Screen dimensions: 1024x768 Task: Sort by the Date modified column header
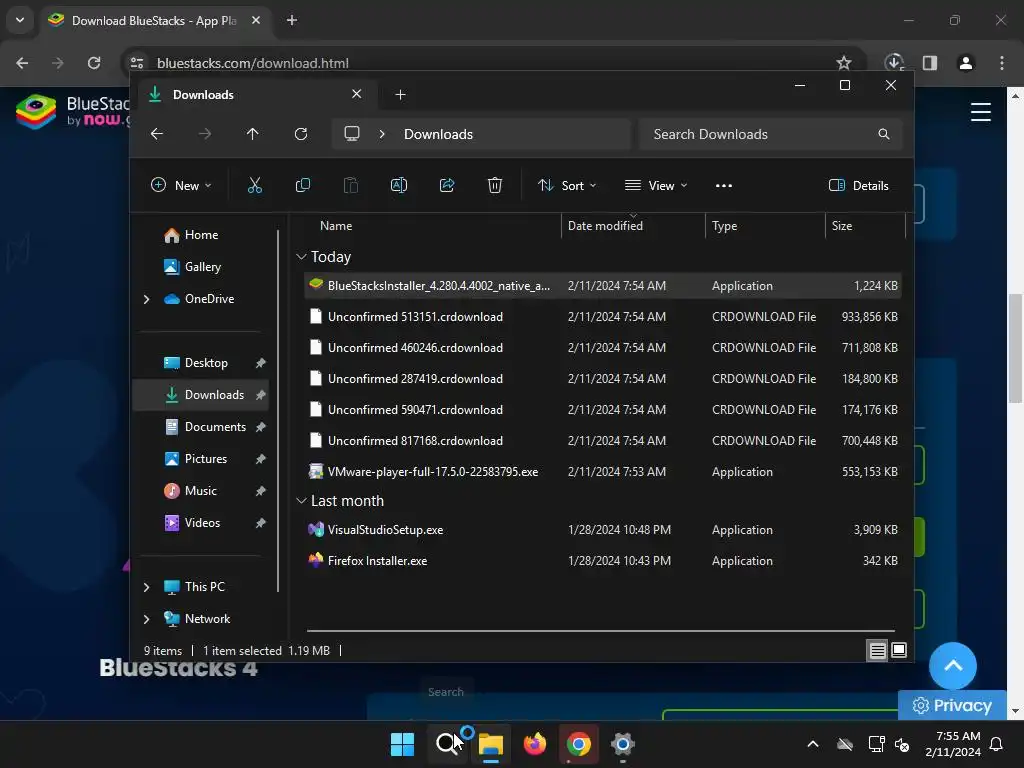(x=632, y=226)
